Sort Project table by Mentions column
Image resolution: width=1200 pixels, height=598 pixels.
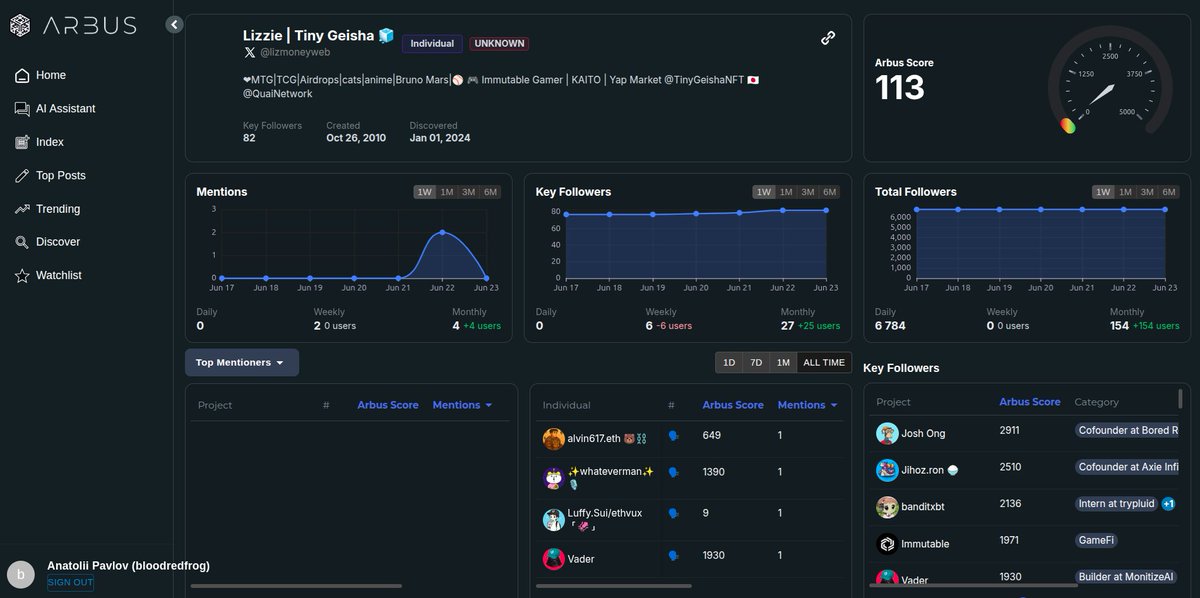(x=462, y=405)
